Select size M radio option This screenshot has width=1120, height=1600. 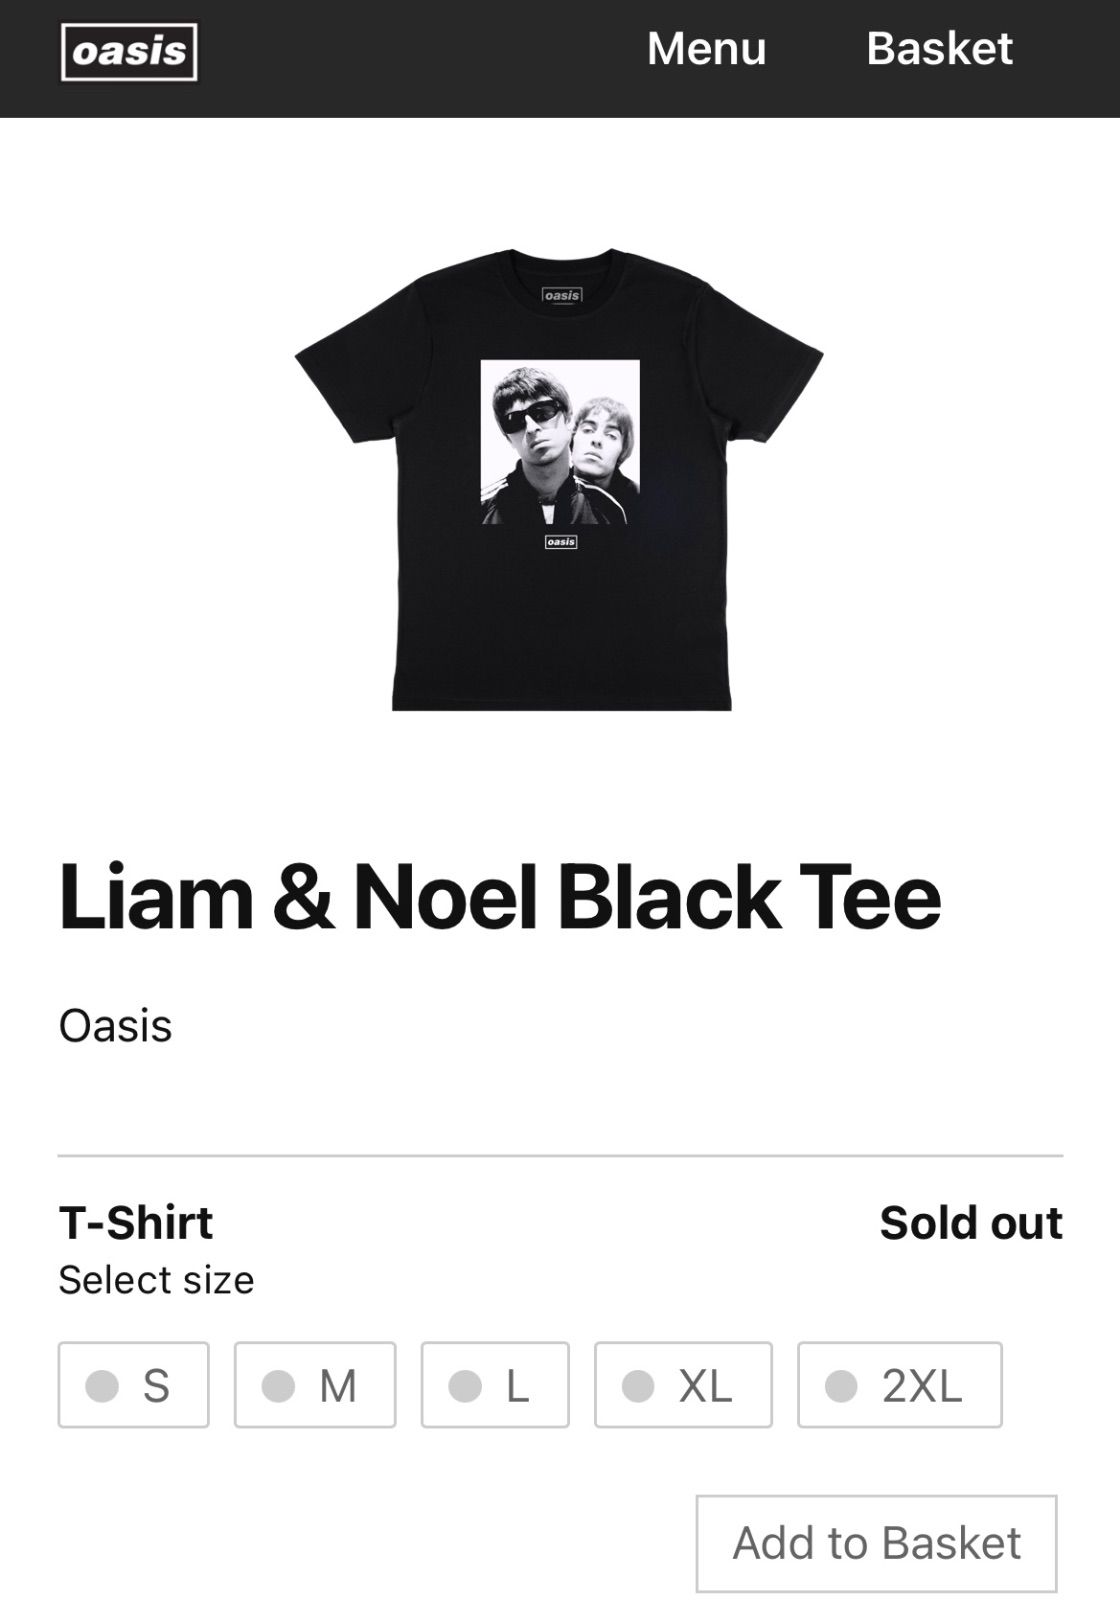click(314, 1385)
